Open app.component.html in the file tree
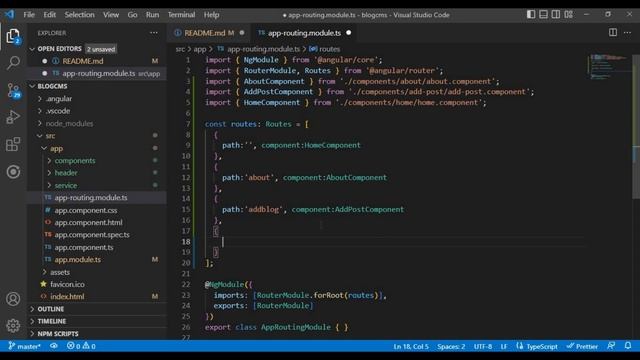Viewport: 640px width, 360px height. tap(96, 222)
